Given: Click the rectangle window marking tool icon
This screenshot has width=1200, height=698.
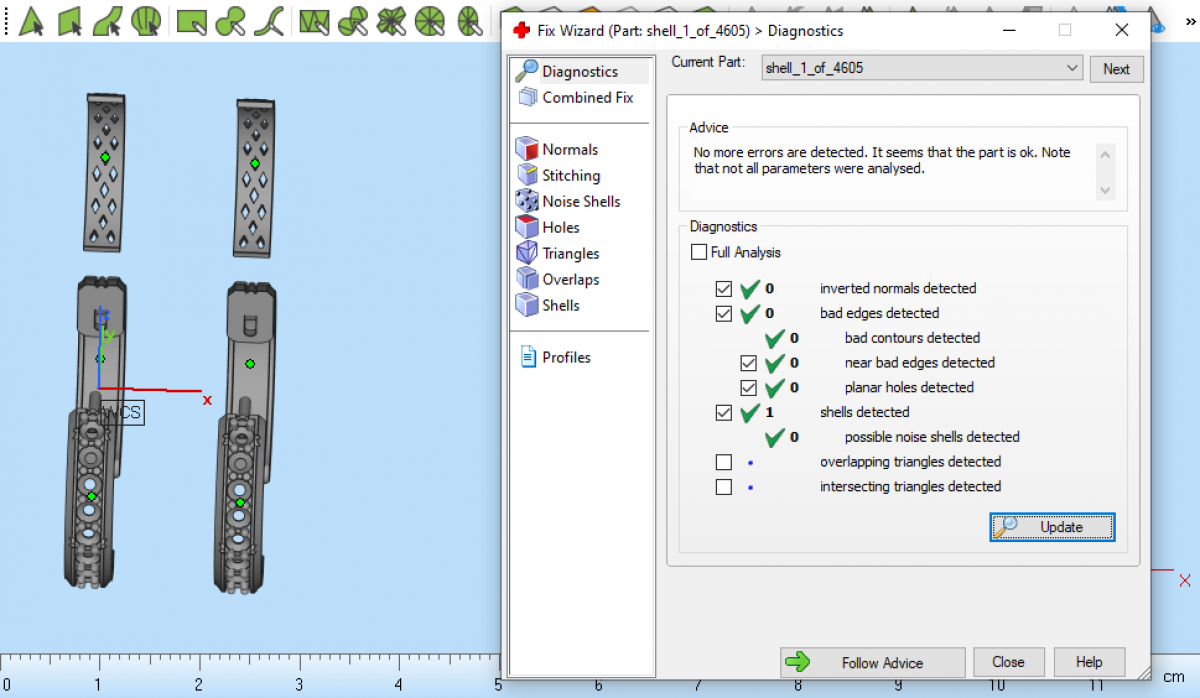Looking at the screenshot, I should point(191,20).
